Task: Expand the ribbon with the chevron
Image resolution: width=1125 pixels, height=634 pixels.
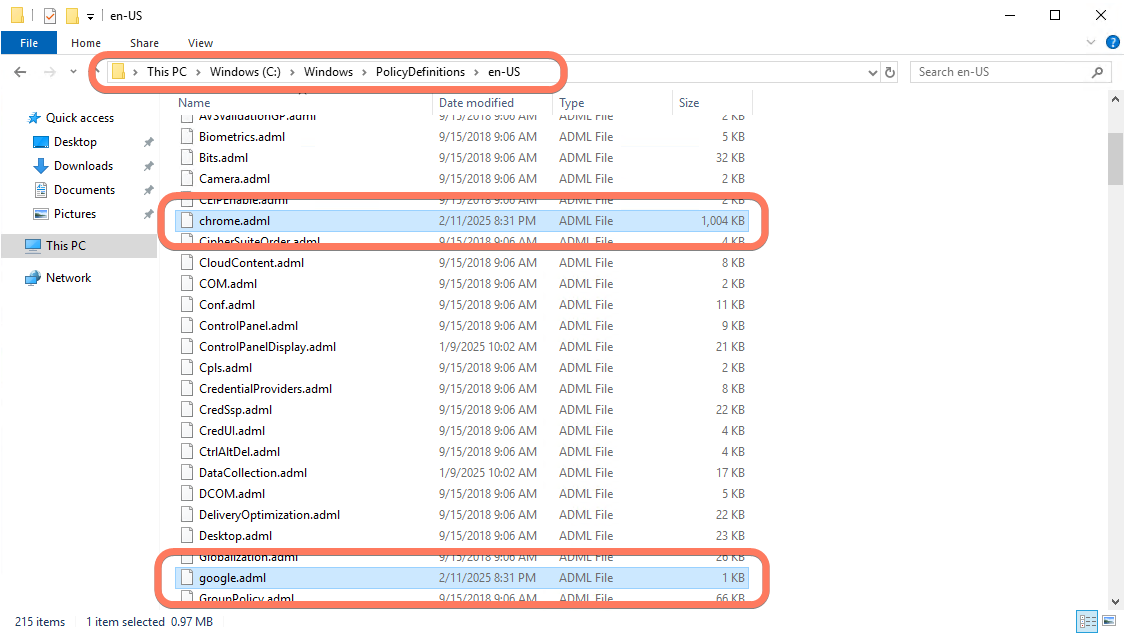Action: (x=1091, y=43)
